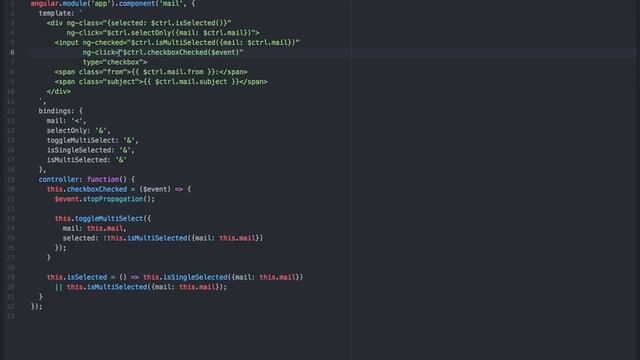Image resolution: width=640 pixels, height=360 pixels.
Task: Click line number 29 in the gutter
Action: click(x=11, y=278)
